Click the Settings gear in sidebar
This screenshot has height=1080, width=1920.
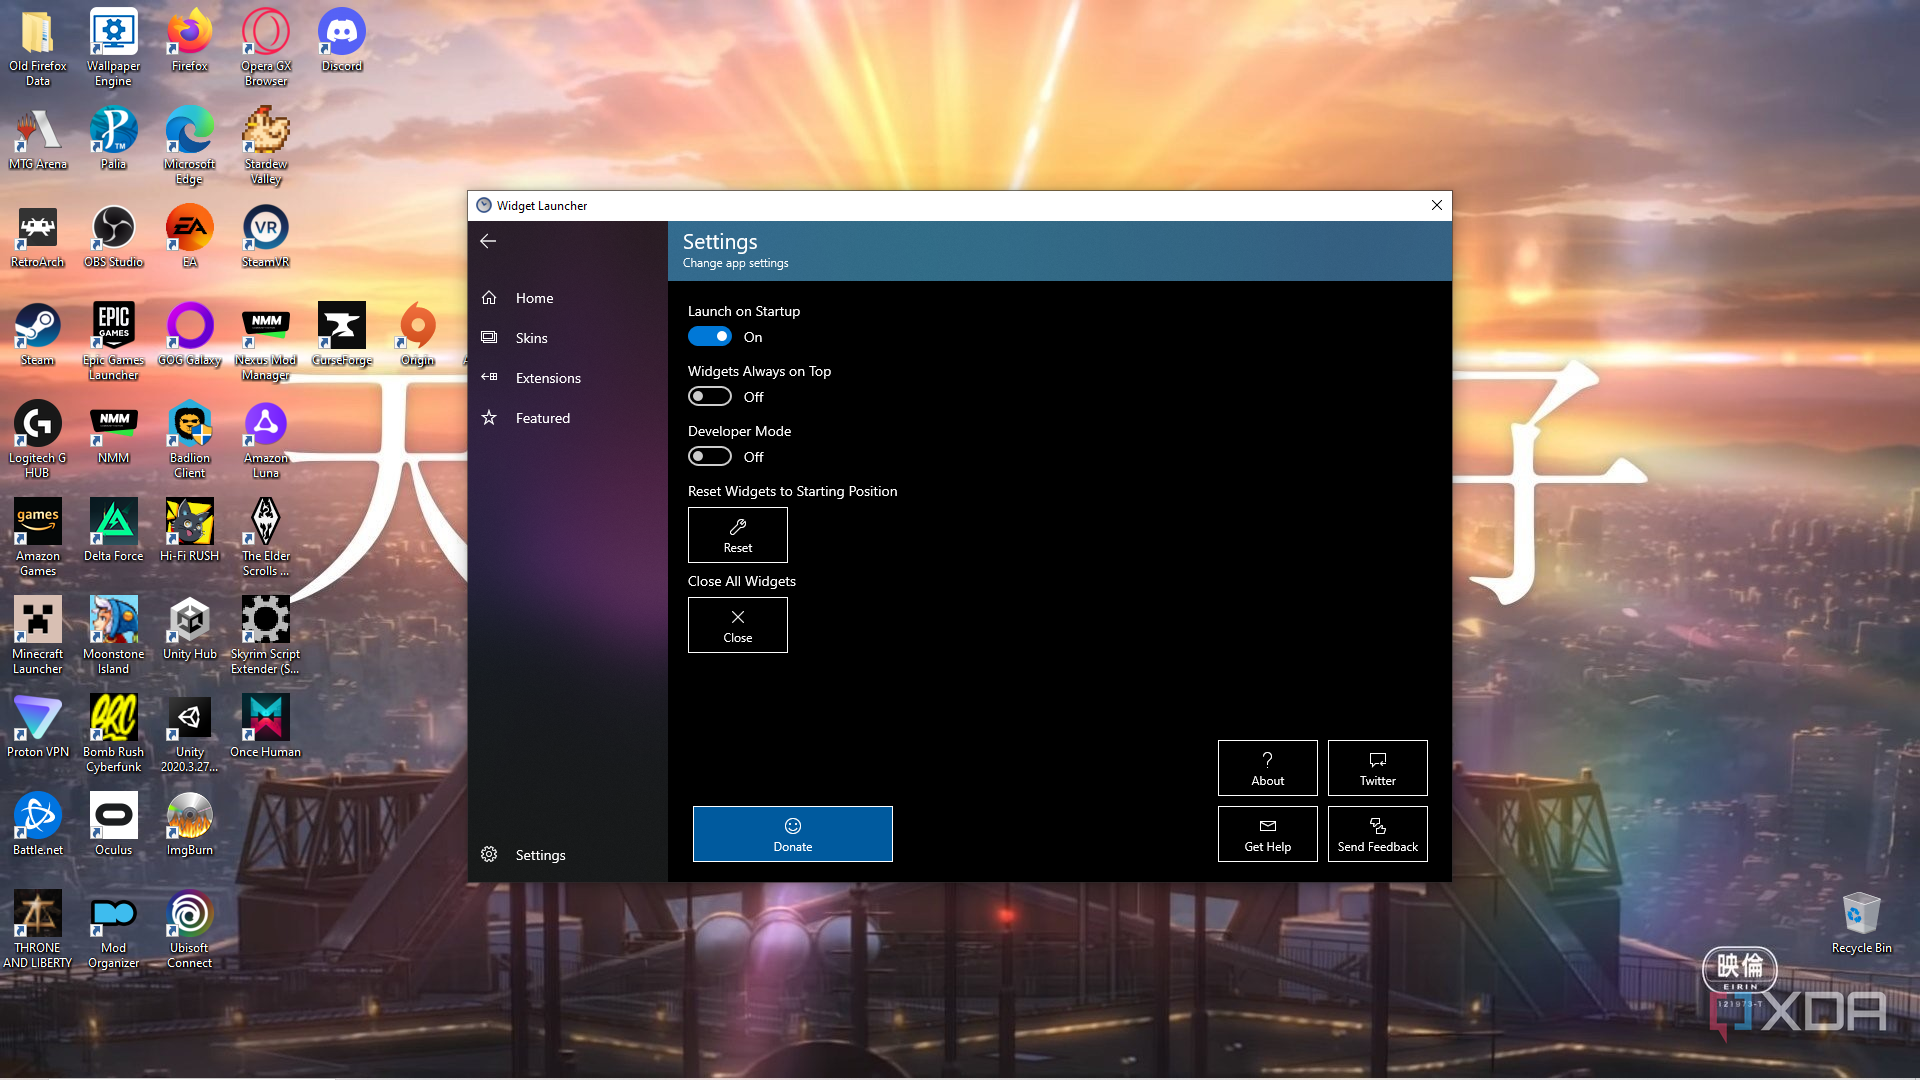(x=489, y=855)
